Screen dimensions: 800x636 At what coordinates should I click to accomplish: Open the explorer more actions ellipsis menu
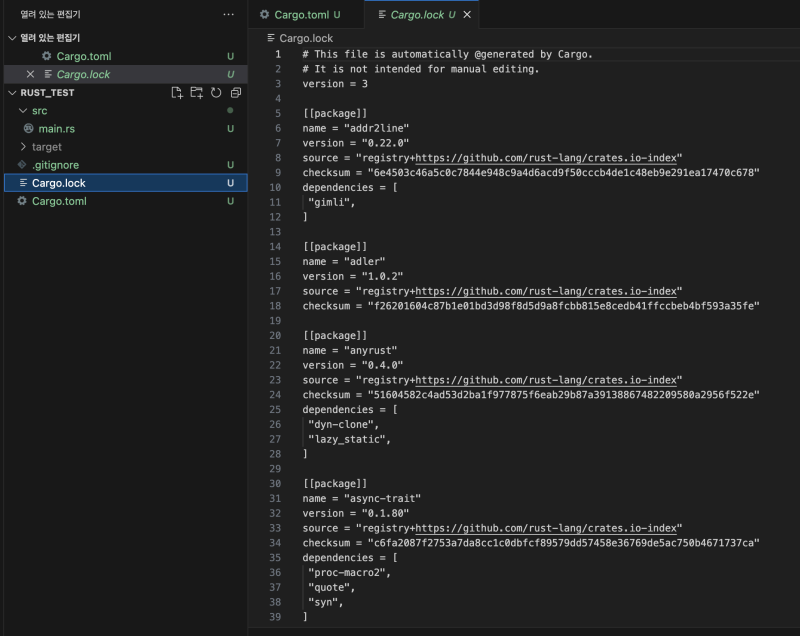point(228,15)
